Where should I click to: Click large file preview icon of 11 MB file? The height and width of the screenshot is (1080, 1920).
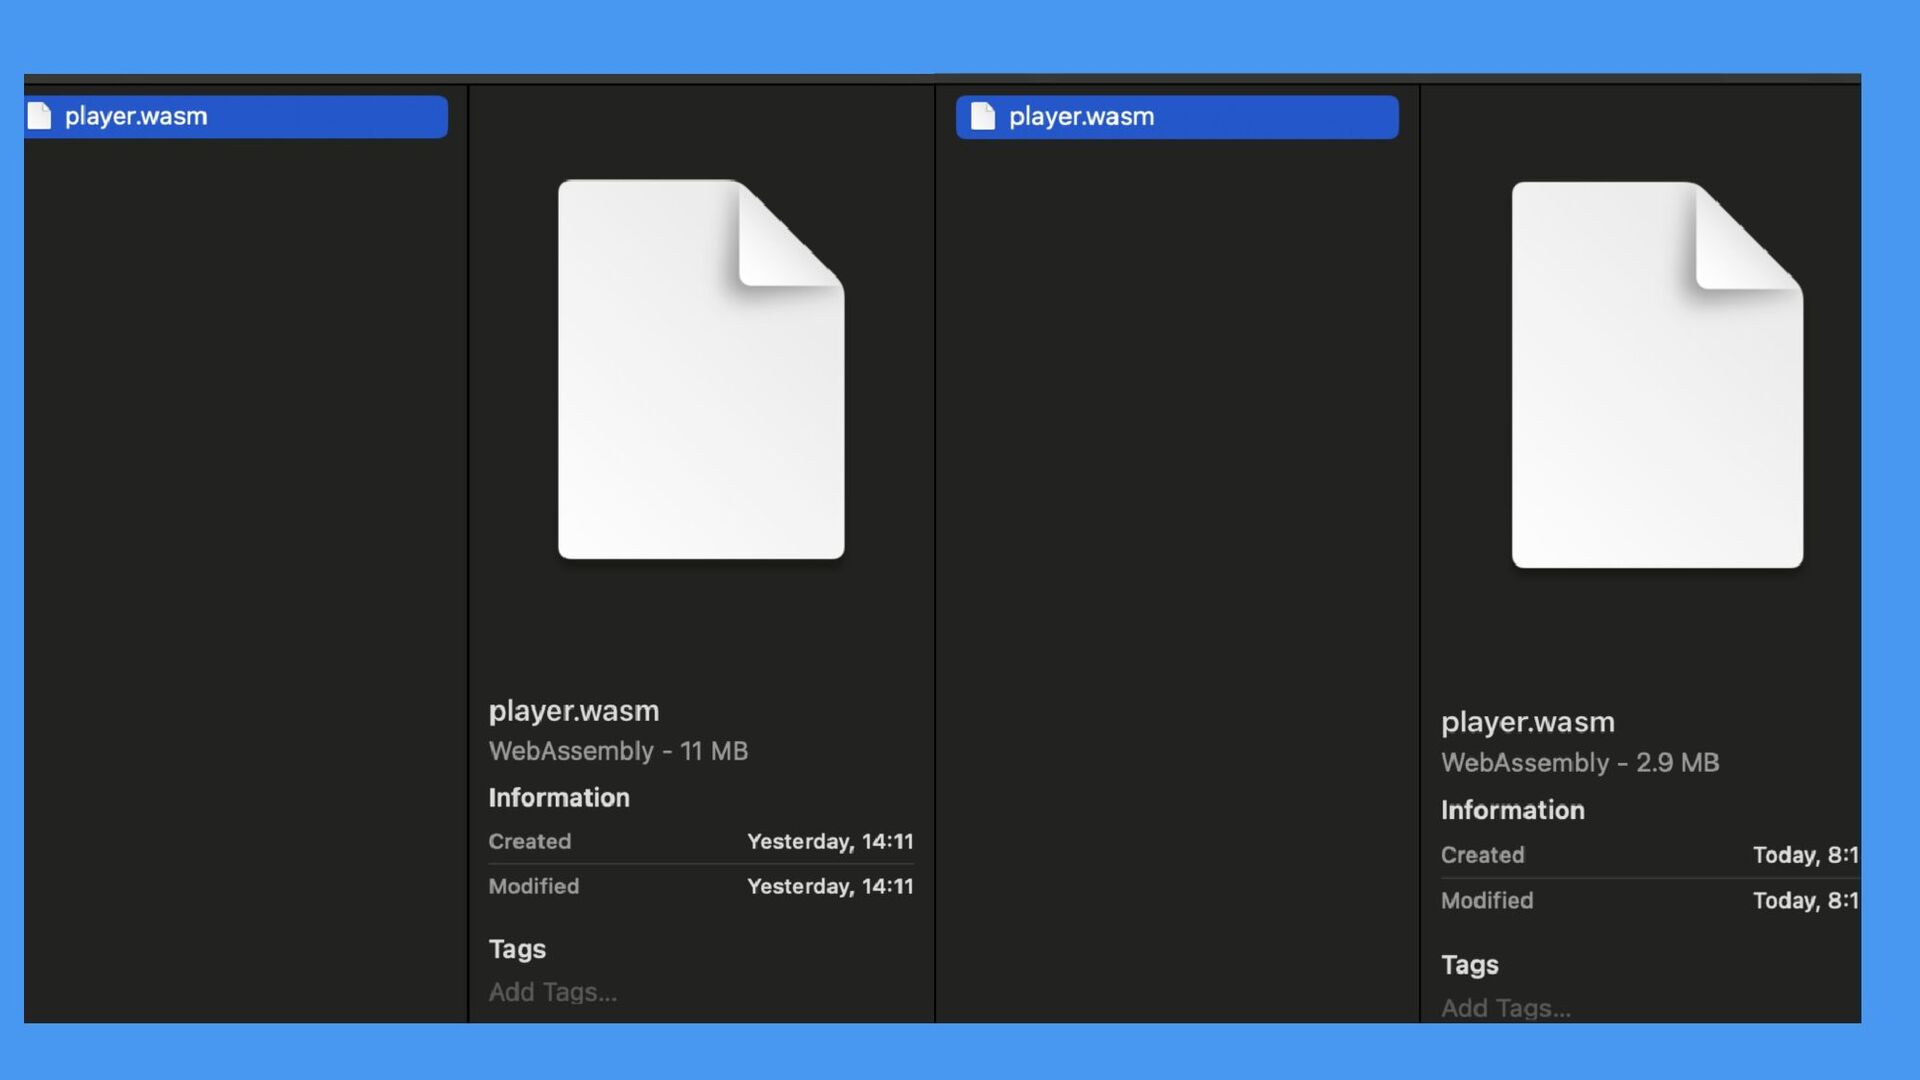[701, 370]
